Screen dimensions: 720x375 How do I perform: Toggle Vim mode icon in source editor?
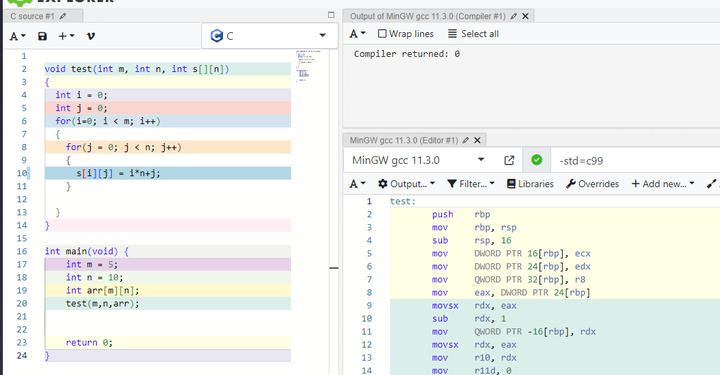[x=90, y=36]
